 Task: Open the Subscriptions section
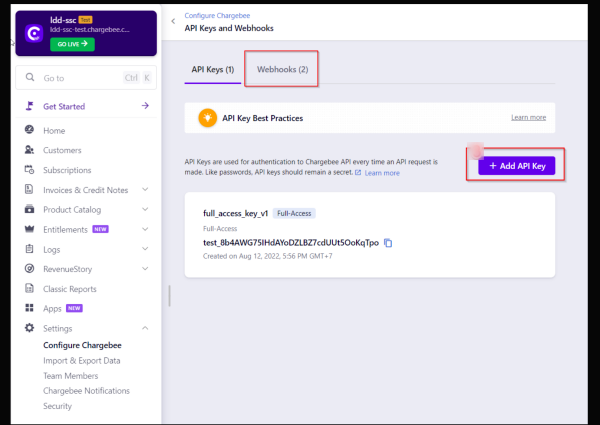click(x=67, y=170)
